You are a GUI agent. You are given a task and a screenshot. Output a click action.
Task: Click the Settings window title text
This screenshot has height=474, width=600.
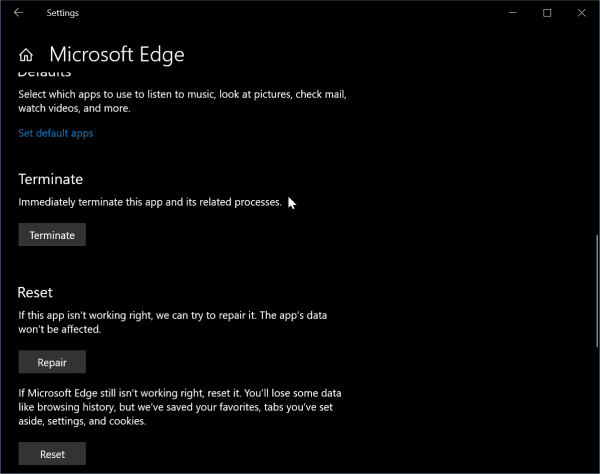tap(63, 13)
